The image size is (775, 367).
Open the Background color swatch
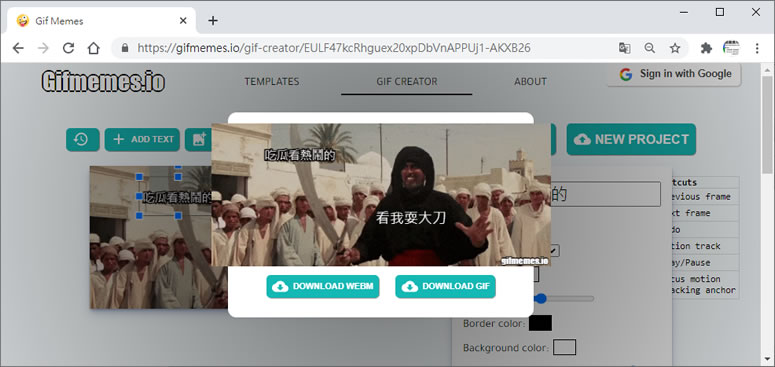pyautogui.click(x=564, y=348)
